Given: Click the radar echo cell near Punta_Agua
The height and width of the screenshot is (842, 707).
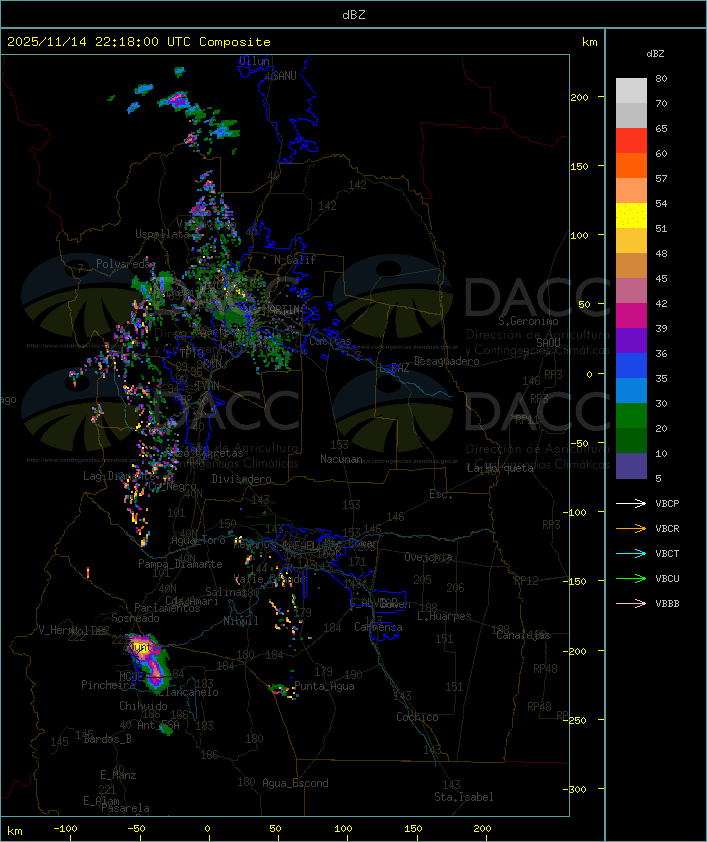Looking at the screenshot, I should [x=282, y=691].
